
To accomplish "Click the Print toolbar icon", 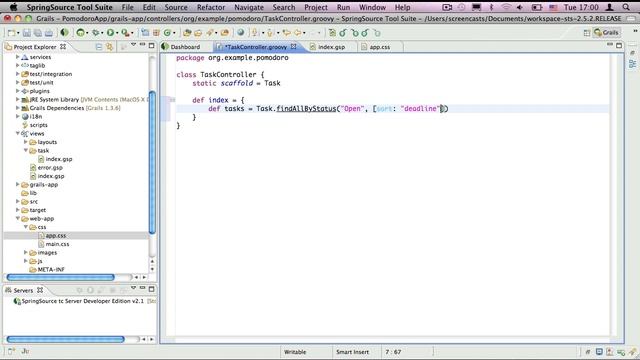I will tap(49, 33).
